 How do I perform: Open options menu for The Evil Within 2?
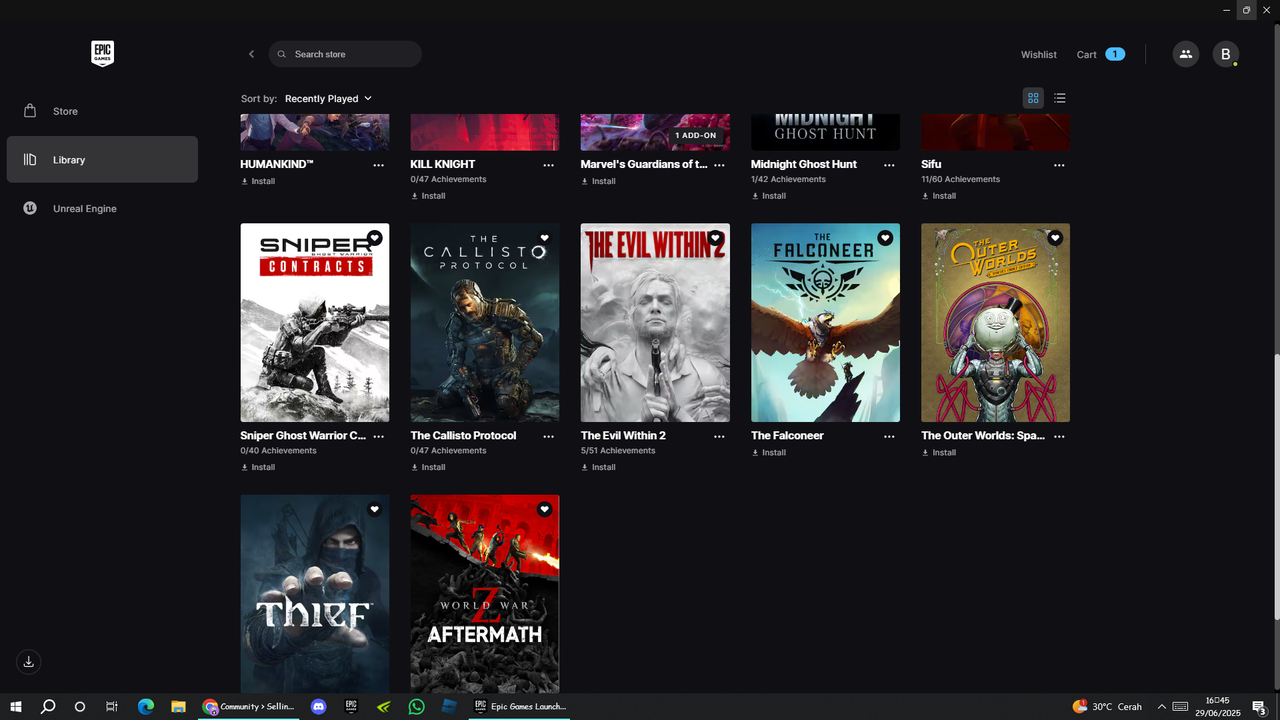tap(719, 436)
